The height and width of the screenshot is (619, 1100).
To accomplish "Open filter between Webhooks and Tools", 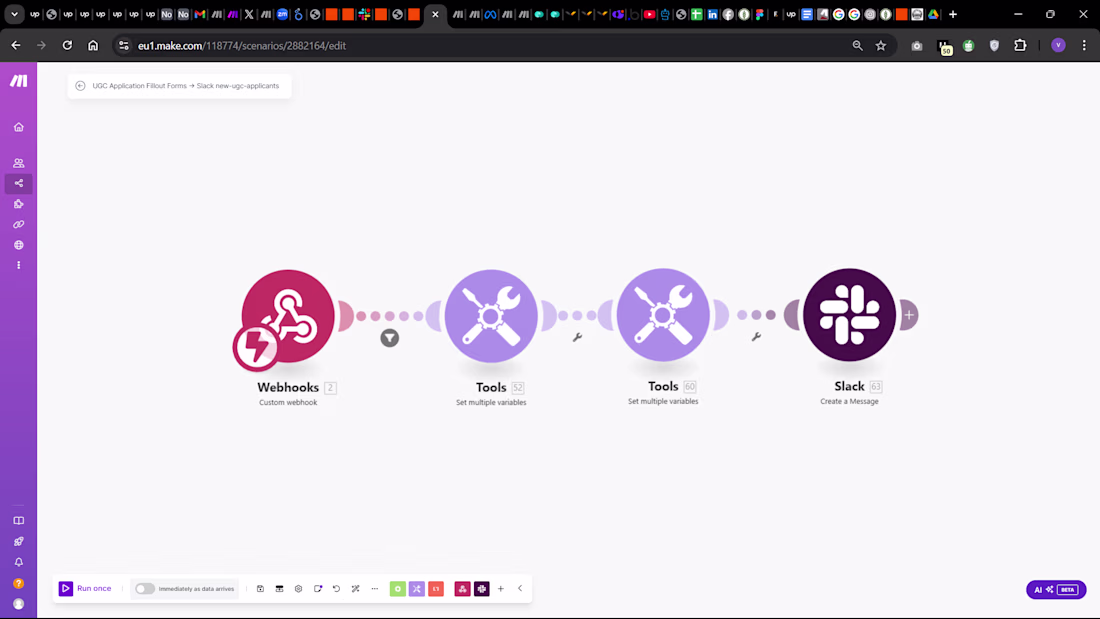I will pyautogui.click(x=389, y=338).
